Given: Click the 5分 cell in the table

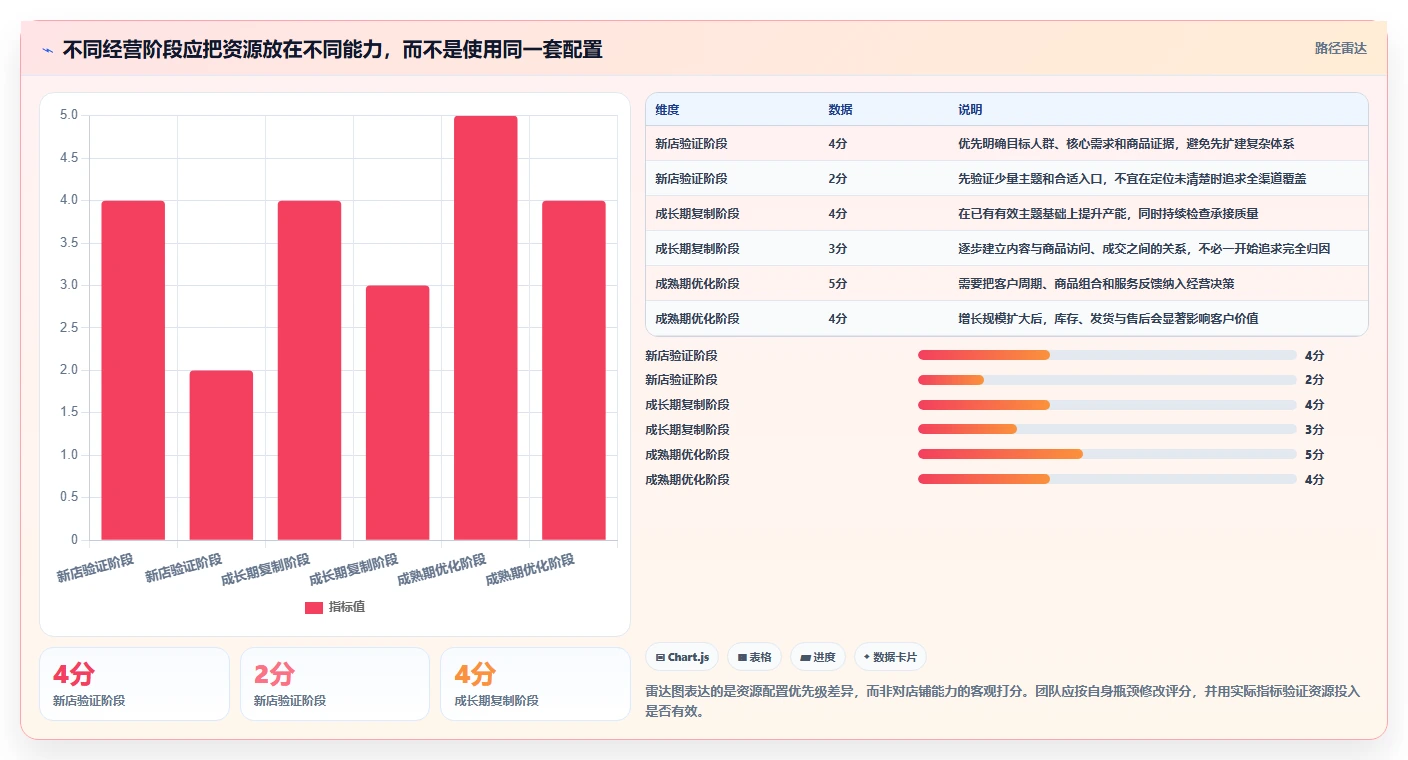Looking at the screenshot, I should (x=838, y=284).
